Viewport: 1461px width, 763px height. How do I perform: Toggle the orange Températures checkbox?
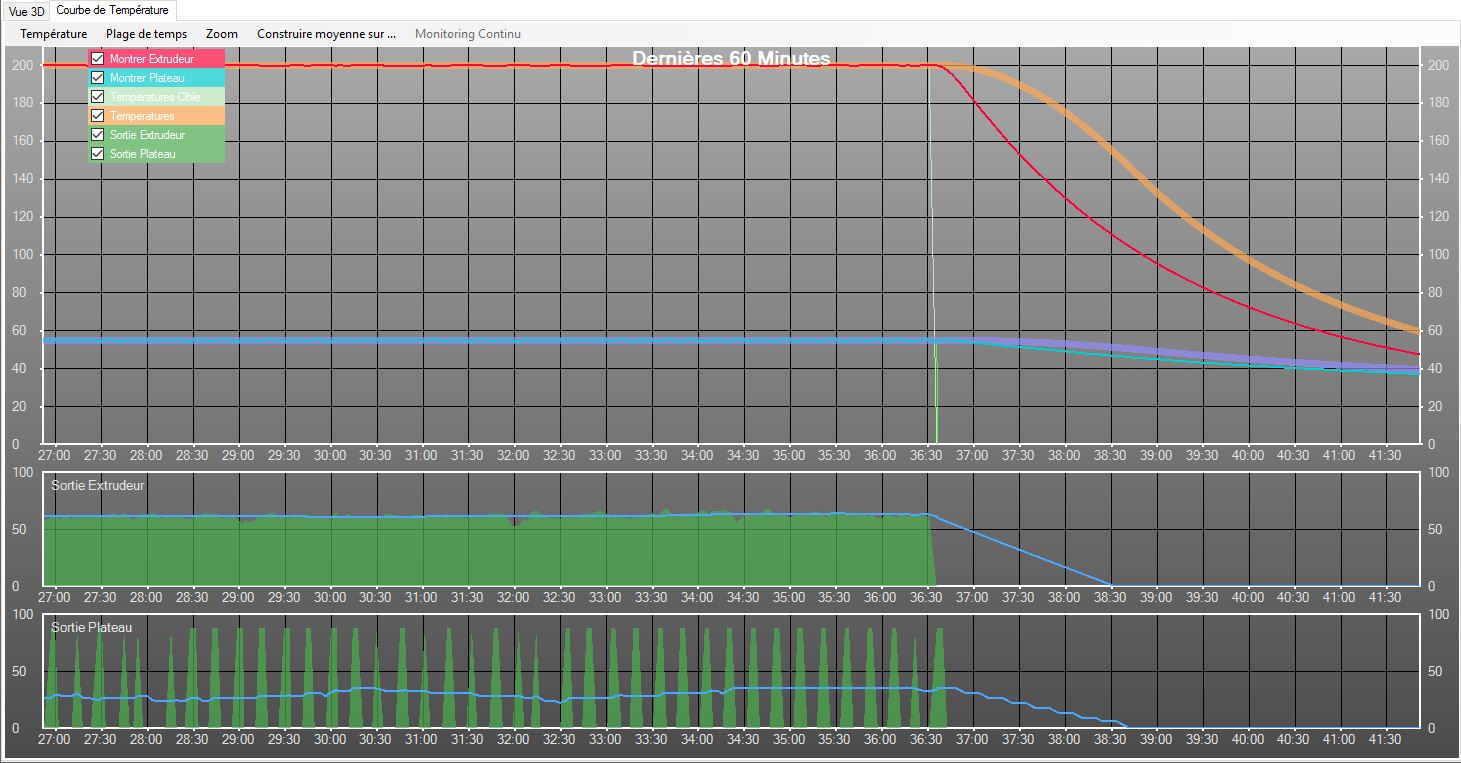[98, 116]
